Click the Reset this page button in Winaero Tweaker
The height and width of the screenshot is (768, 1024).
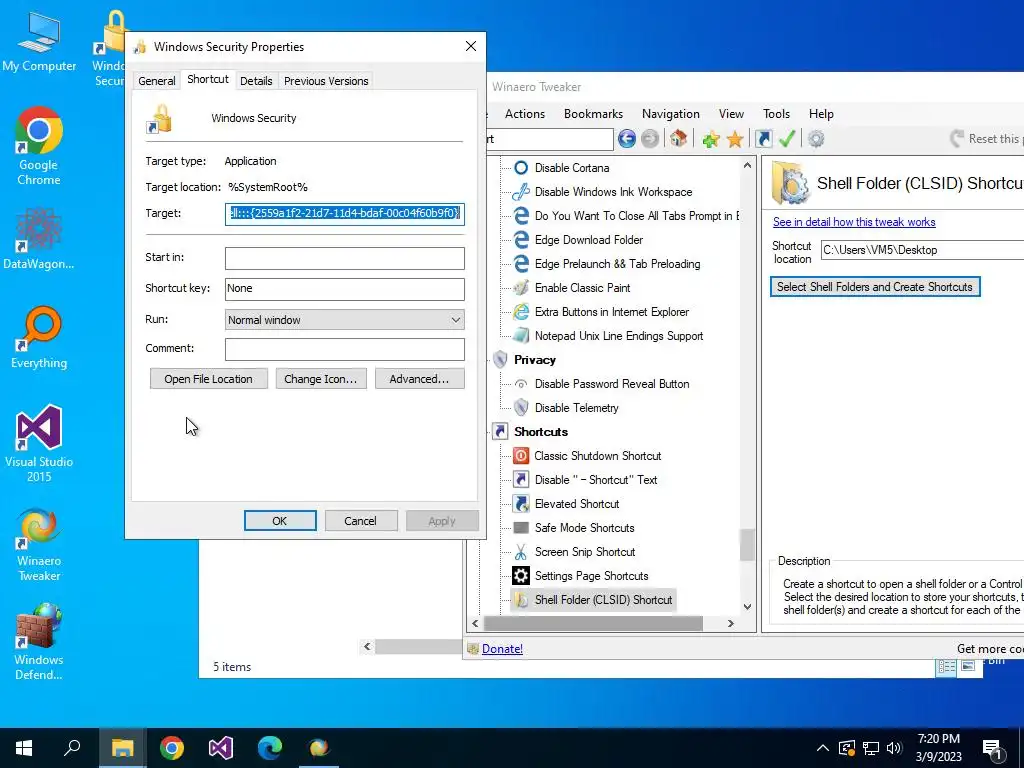(986, 138)
